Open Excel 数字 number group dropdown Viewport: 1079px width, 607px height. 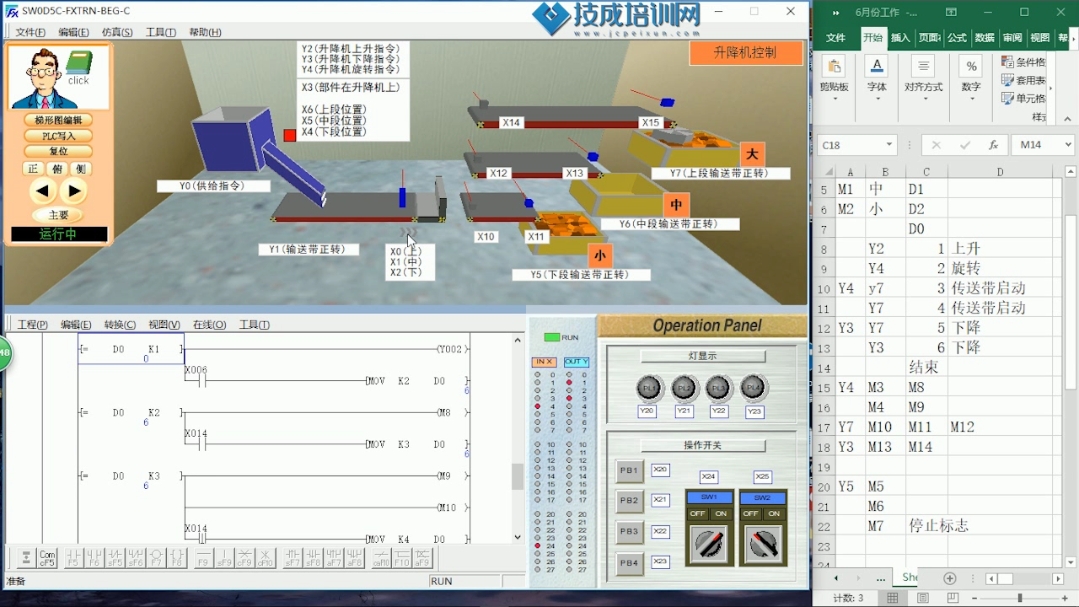click(971, 100)
